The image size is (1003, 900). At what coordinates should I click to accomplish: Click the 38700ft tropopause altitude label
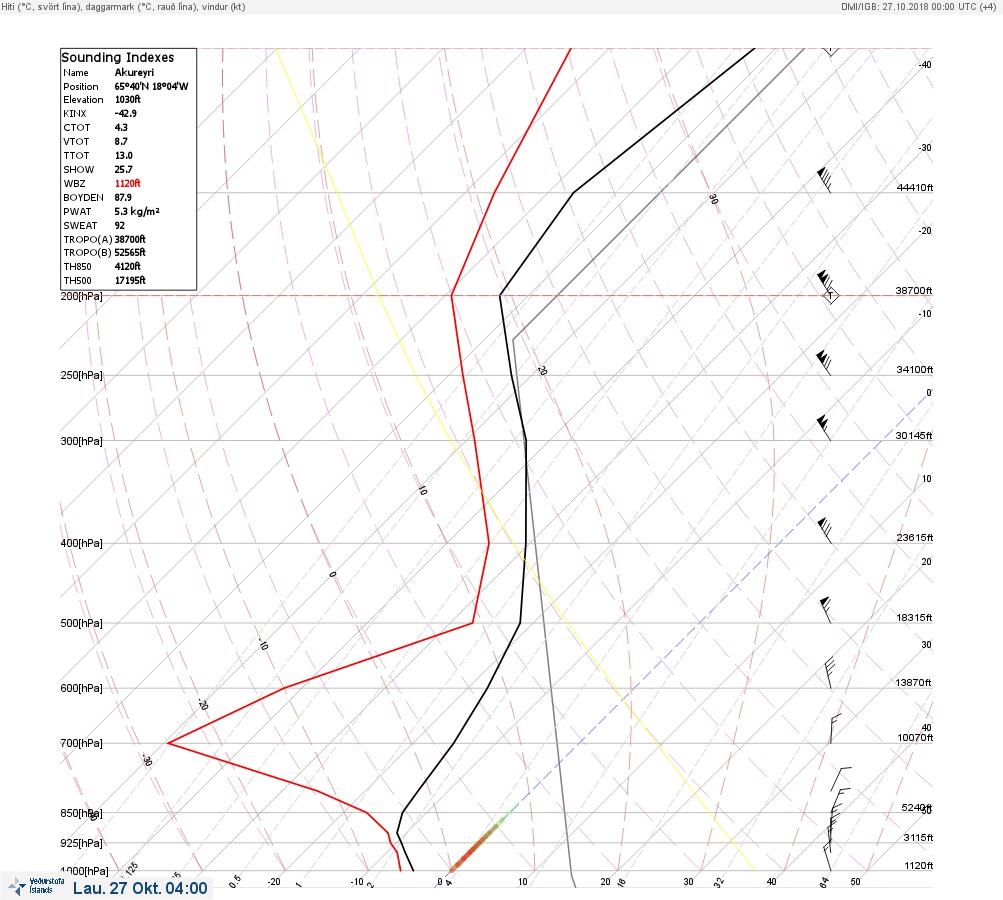[913, 290]
